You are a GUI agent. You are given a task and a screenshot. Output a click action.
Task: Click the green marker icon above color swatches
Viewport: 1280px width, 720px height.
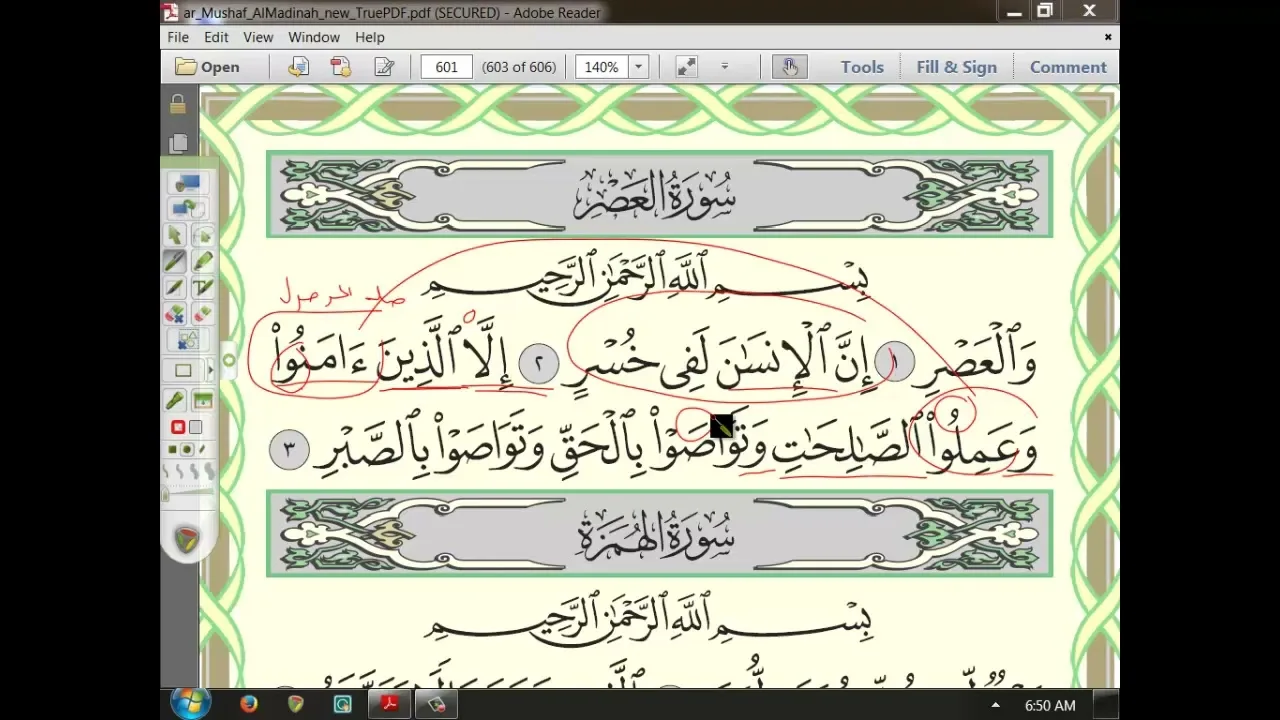pos(175,401)
